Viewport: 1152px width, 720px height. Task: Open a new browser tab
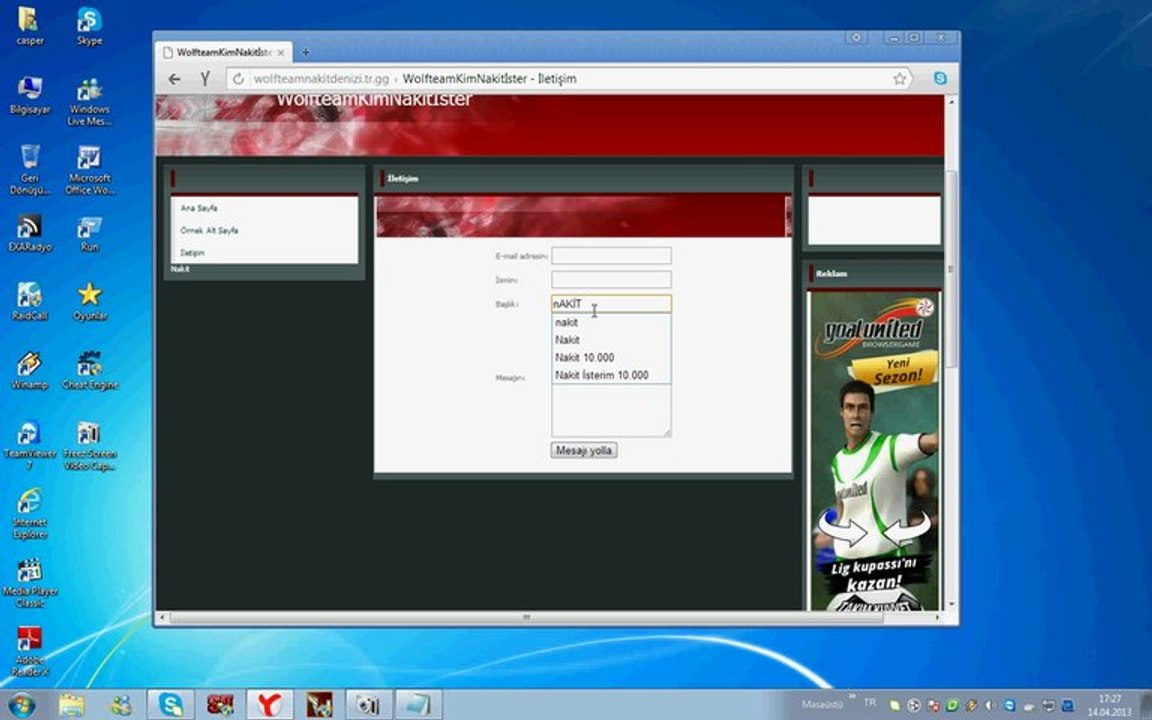click(306, 52)
